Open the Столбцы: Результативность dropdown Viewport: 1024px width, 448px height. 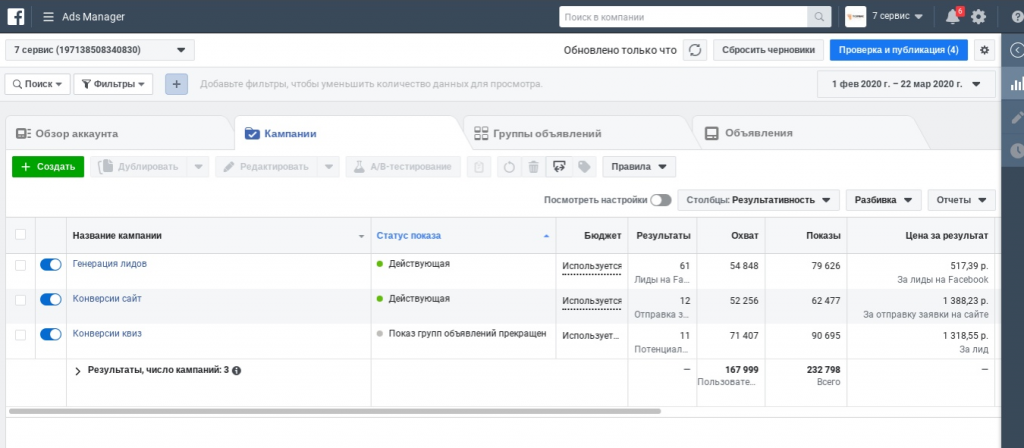[757, 200]
